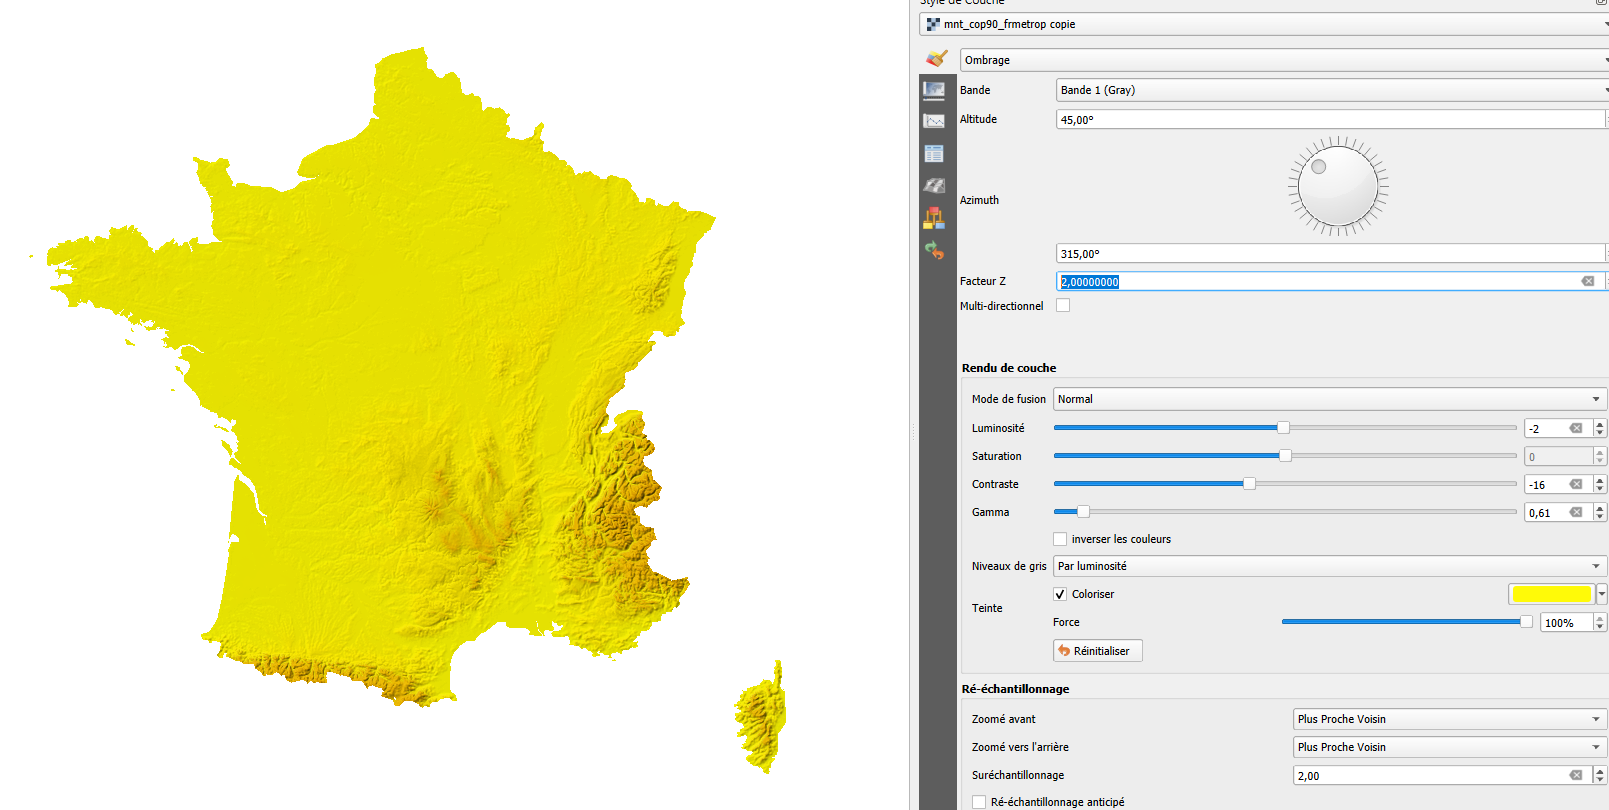Open the style History undo/redo icon
The width and height of the screenshot is (1609, 810).
pyautogui.click(x=934, y=250)
